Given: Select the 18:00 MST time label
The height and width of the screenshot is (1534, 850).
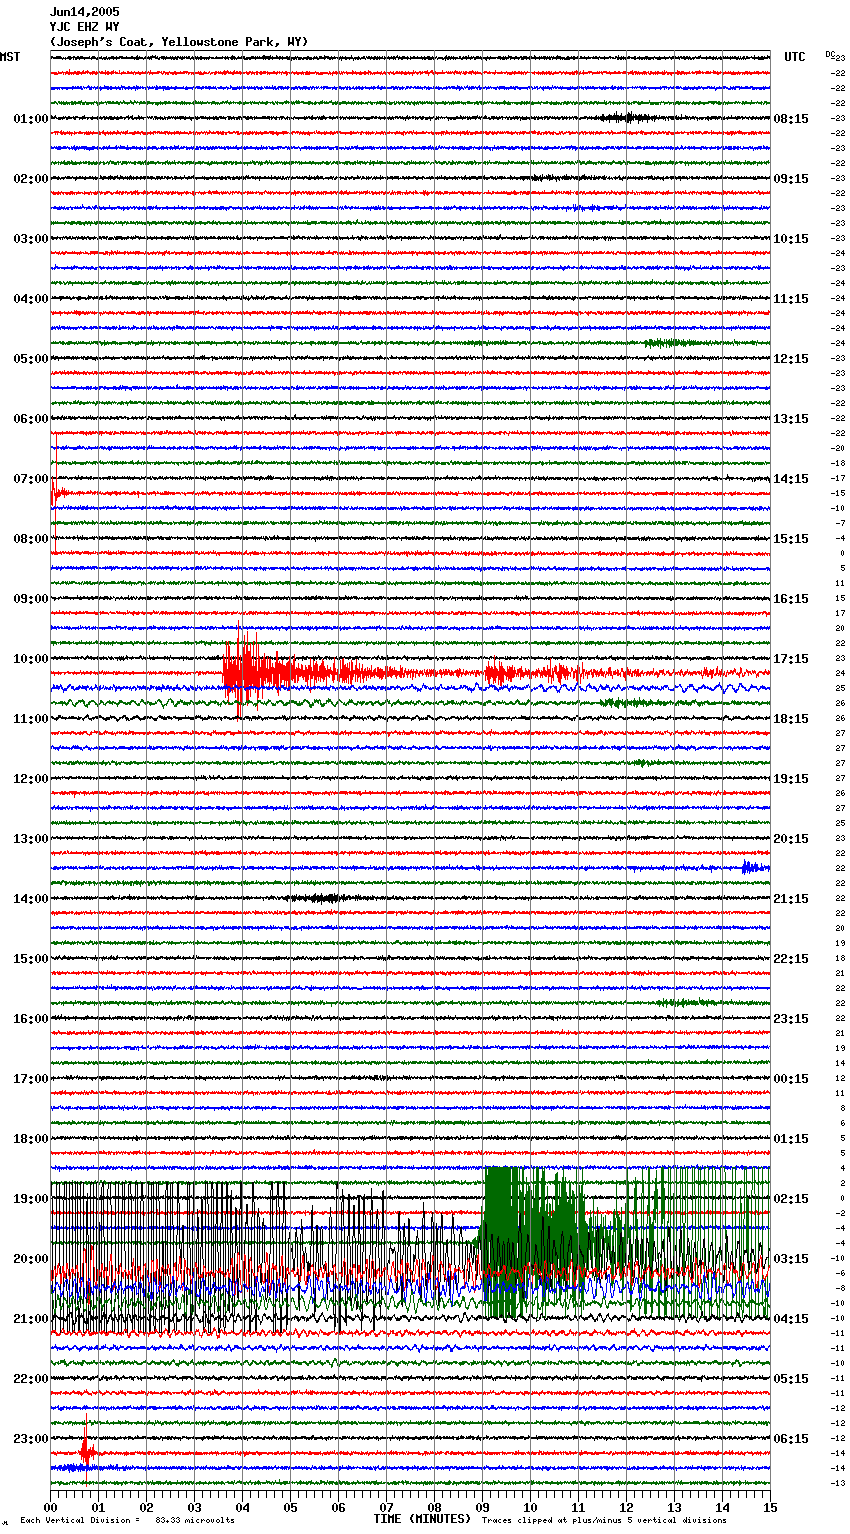Looking at the screenshot, I should pos(31,1139).
